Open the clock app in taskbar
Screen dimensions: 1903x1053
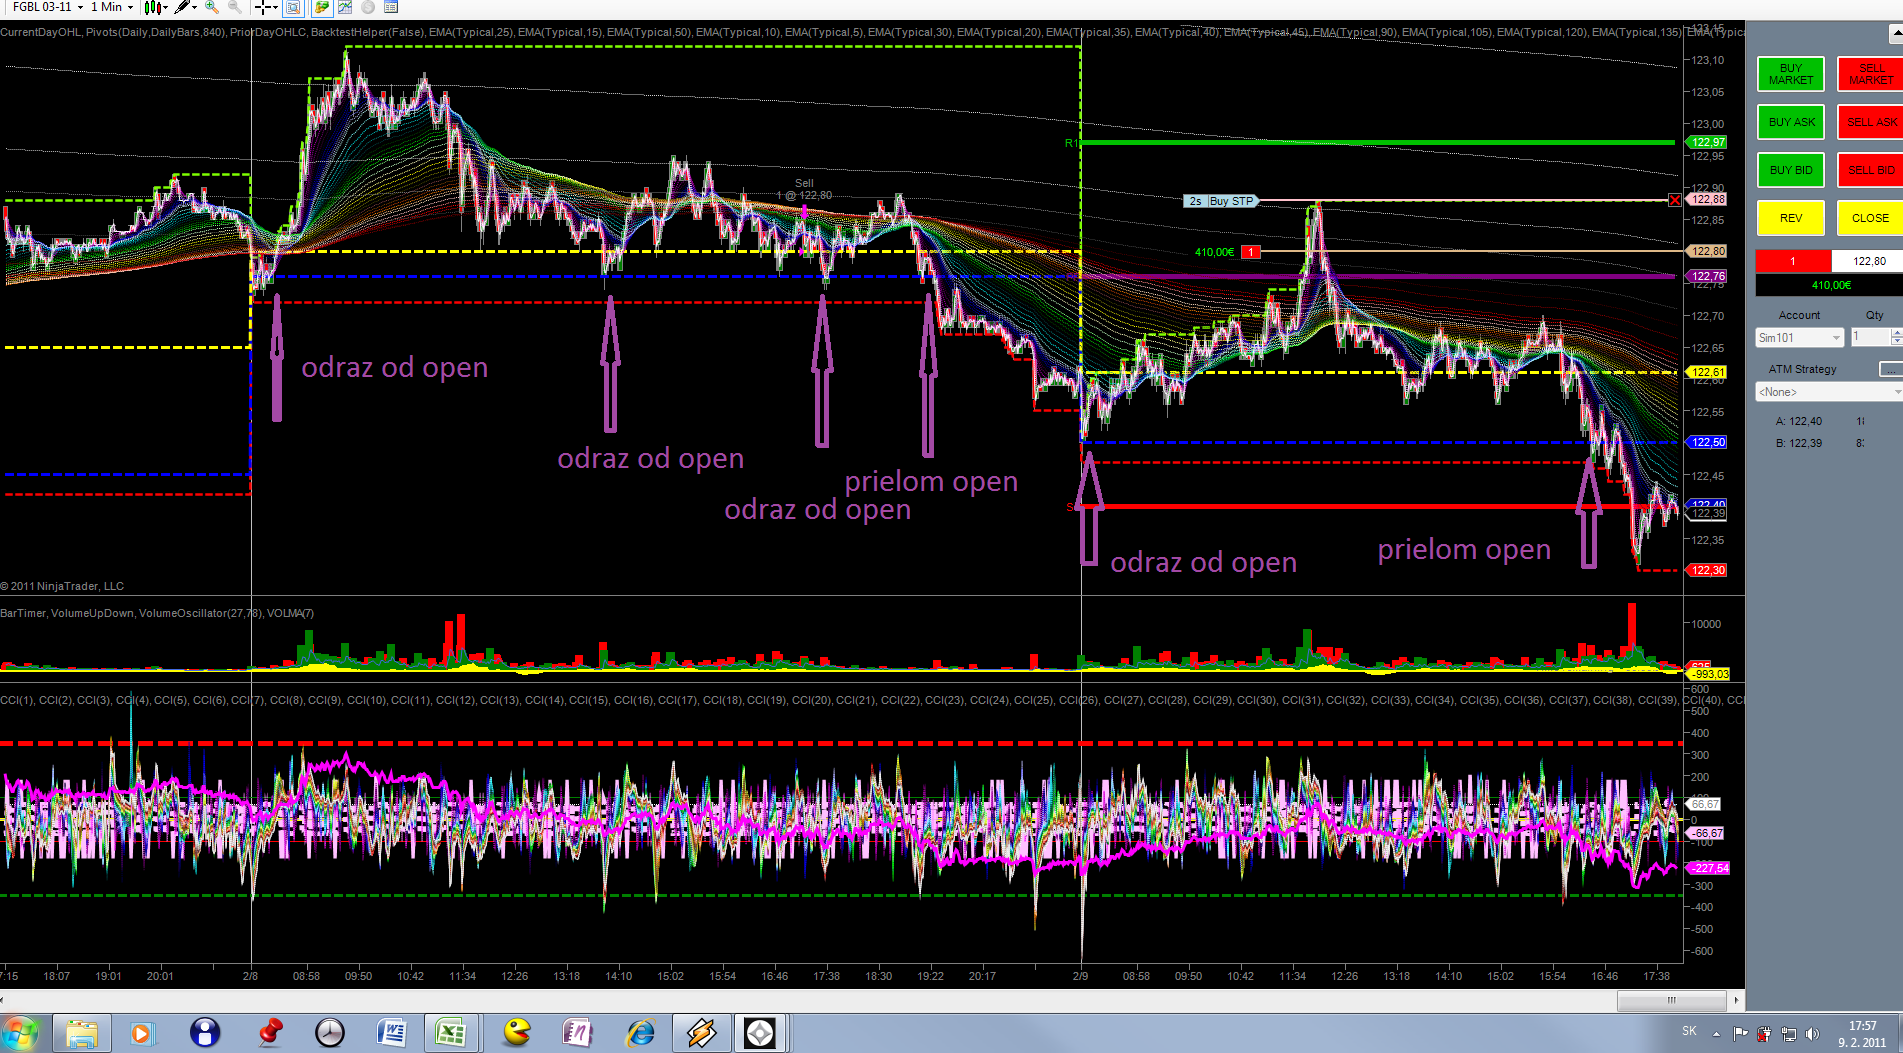(x=329, y=1033)
